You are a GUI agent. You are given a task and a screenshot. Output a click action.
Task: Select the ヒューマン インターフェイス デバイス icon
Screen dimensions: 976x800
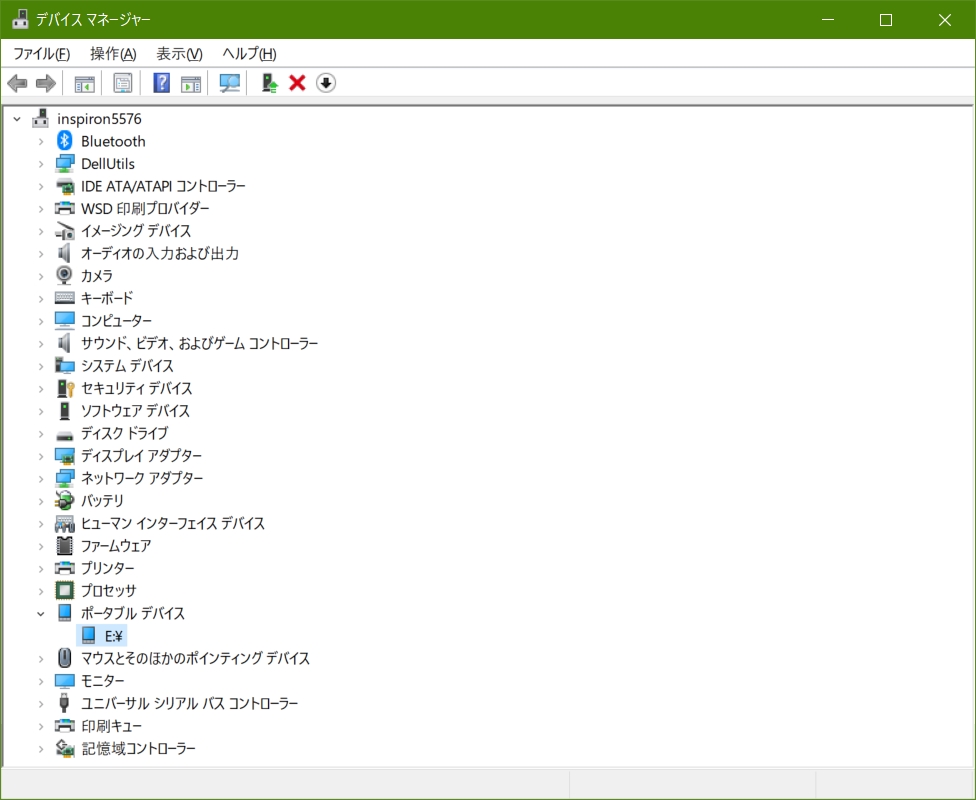click(65, 523)
